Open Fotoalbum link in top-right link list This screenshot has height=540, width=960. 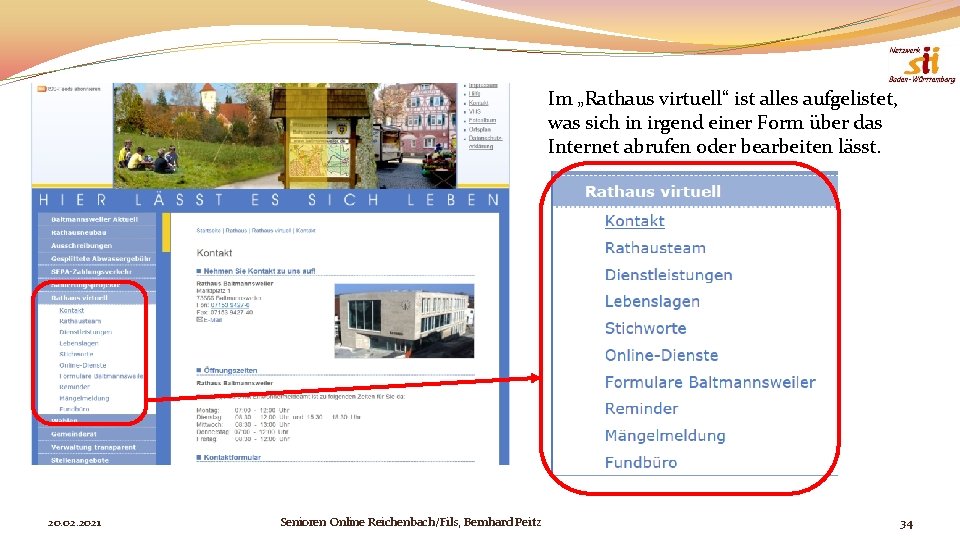(482, 121)
